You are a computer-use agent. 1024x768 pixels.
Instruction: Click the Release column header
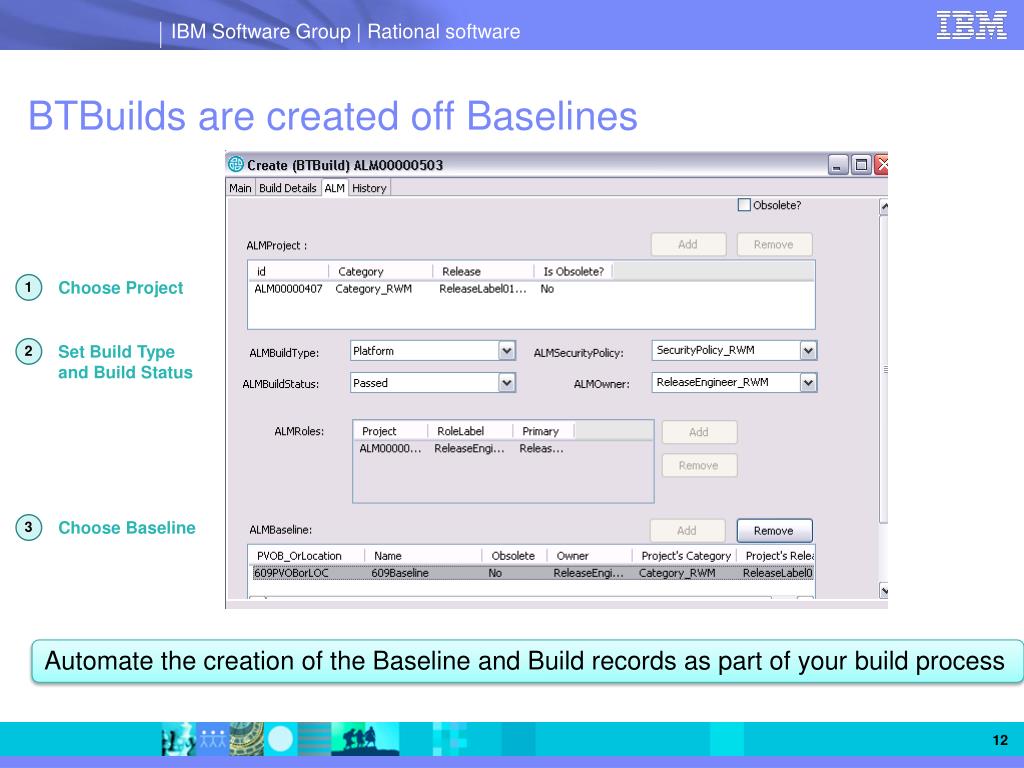(483, 271)
